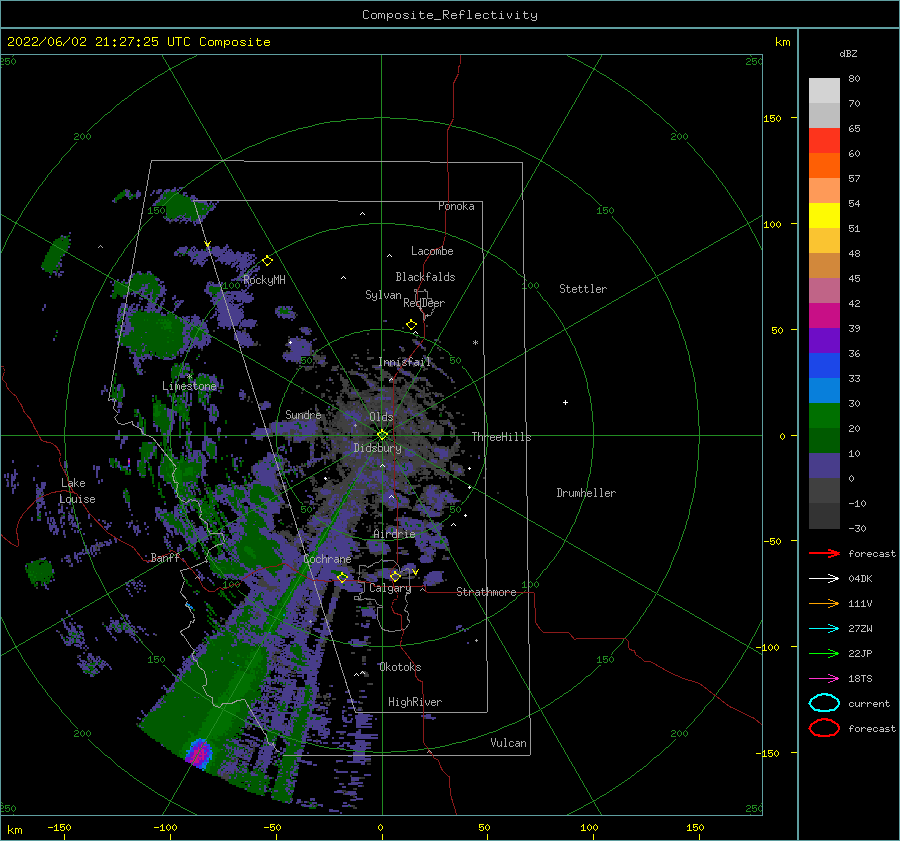Viewport: 900px width, 841px height.
Task: Click the Blackfalds label
Action: (425, 277)
